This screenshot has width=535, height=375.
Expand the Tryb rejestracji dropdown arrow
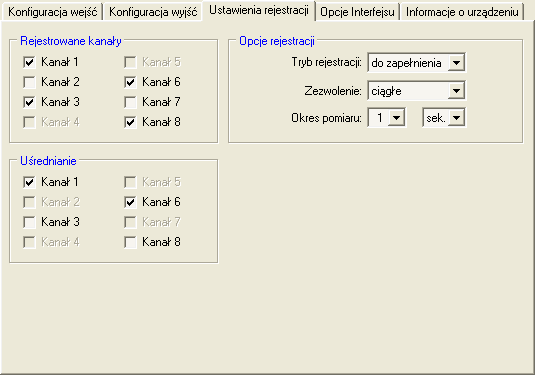coord(456,63)
